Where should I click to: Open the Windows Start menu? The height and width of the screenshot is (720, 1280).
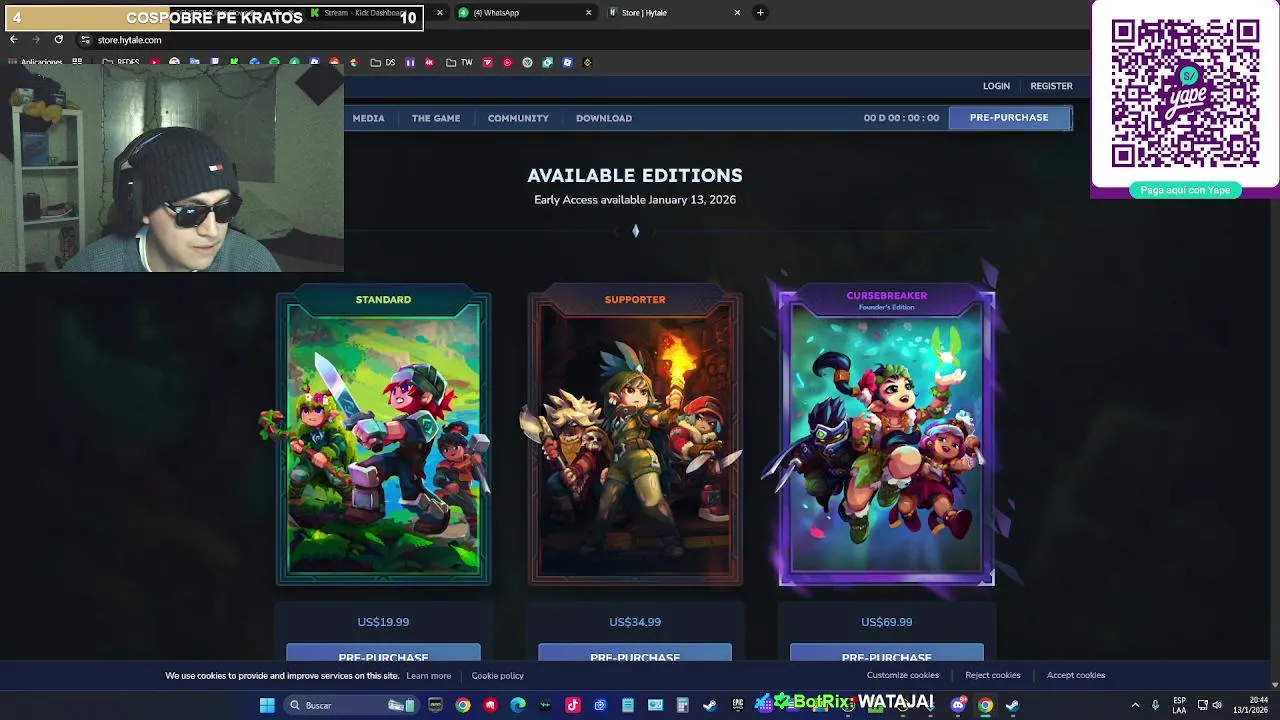267,705
